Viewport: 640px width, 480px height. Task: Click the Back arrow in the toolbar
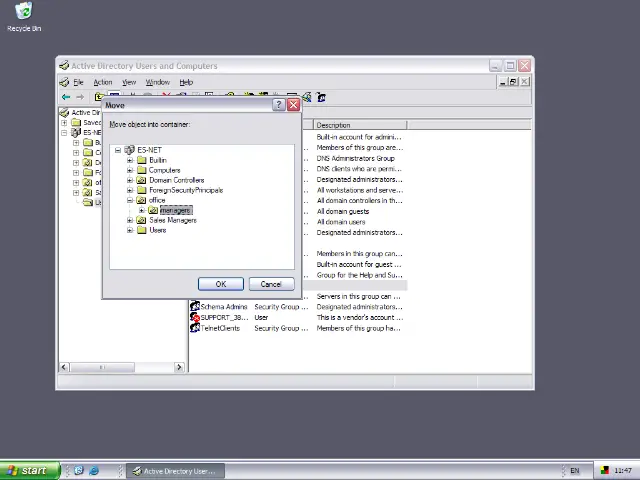click(x=66, y=97)
